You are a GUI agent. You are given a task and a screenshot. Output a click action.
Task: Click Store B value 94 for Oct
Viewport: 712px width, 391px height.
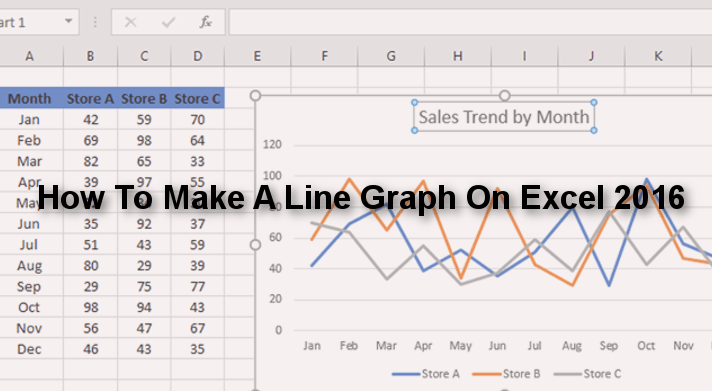[144, 307]
